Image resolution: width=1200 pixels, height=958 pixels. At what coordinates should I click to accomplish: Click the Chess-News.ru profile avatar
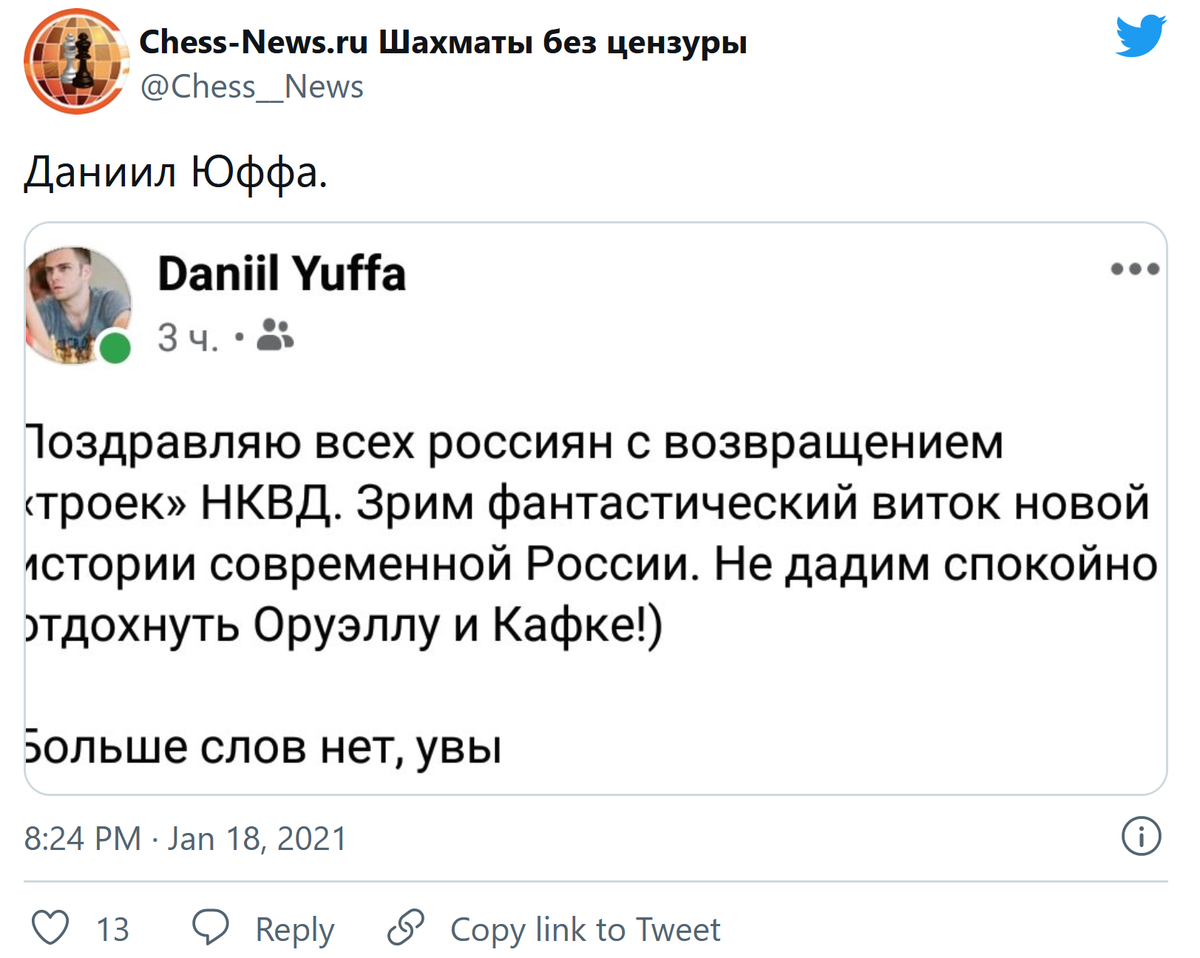point(76,61)
